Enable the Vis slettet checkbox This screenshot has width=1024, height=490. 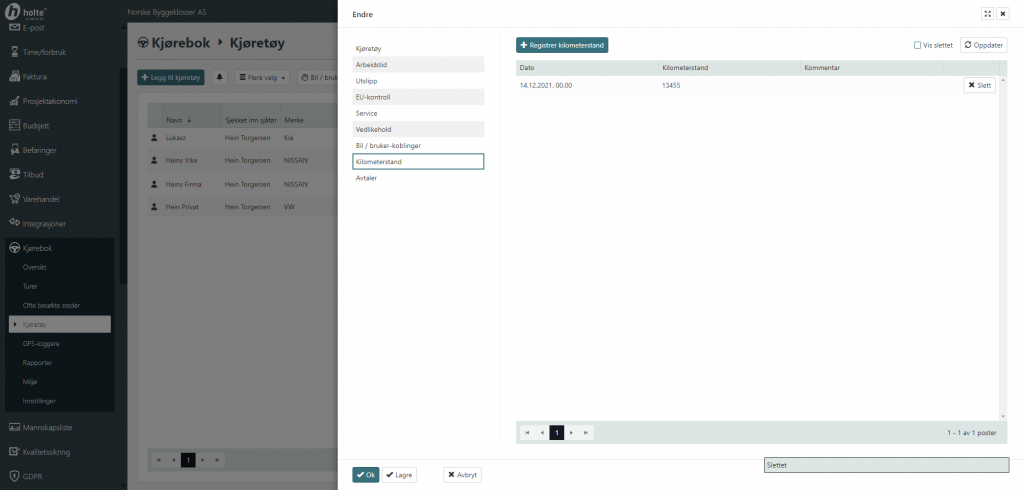click(x=918, y=45)
